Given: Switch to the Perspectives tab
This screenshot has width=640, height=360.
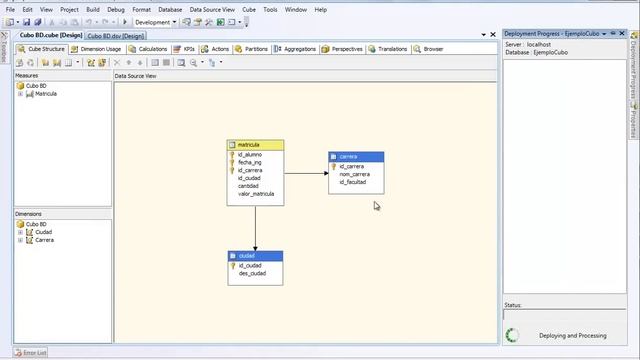Looking at the screenshot, I should [x=342, y=49].
